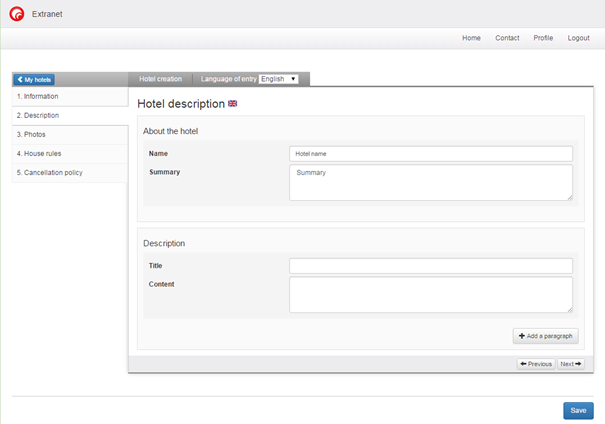Select step 2. Description in the sidebar
Screen dimensions: 605x424
click(x=69, y=116)
